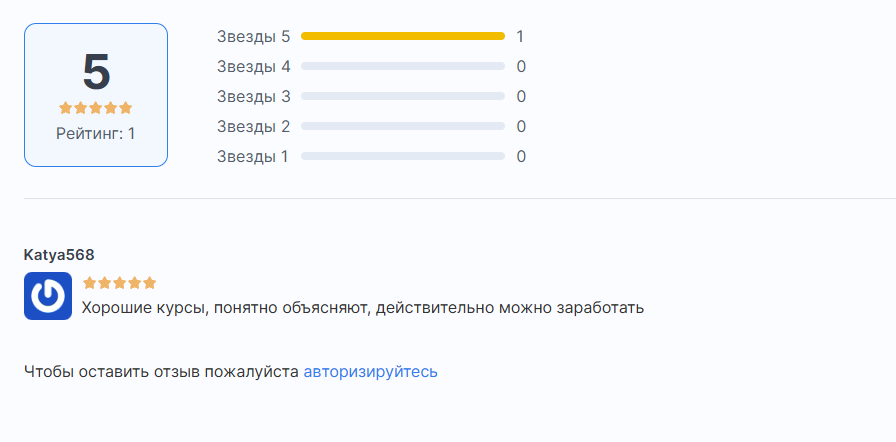Click the Рейтинг: 1 text
Screen dimensions: 896x442
click(95, 134)
